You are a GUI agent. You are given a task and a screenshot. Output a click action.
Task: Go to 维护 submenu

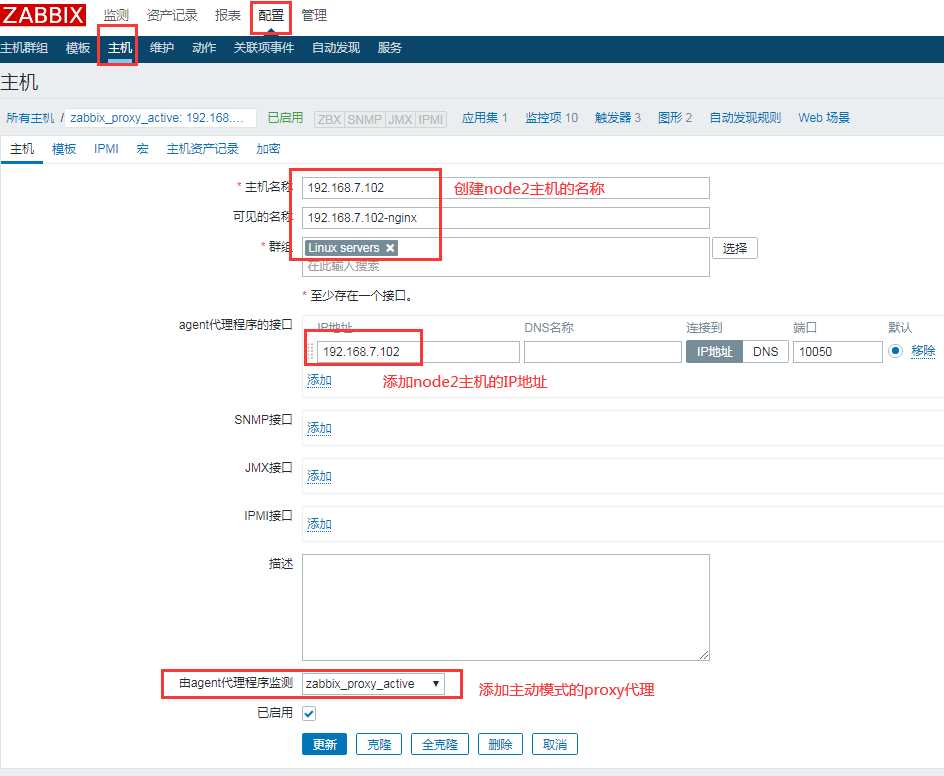(x=162, y=48)
